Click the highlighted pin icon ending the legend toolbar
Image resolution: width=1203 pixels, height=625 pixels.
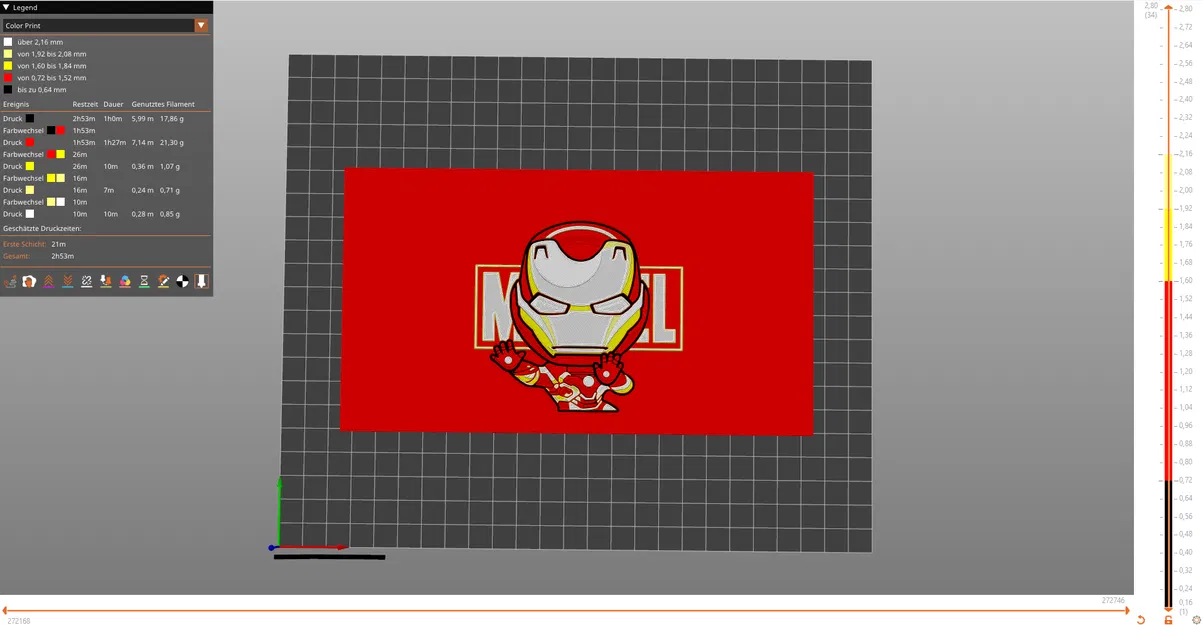coord(201,281)
